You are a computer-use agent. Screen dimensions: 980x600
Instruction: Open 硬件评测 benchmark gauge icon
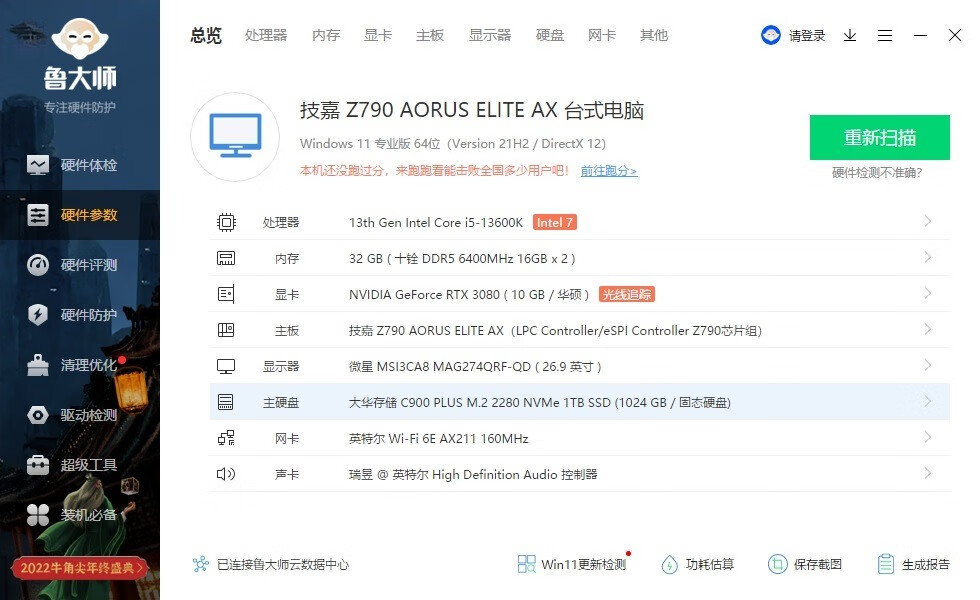[x=38, y=265]
